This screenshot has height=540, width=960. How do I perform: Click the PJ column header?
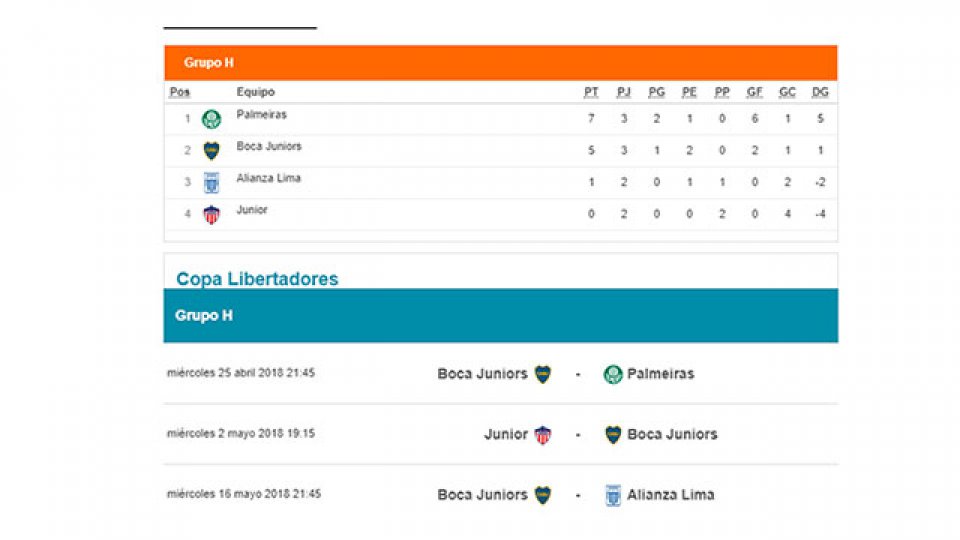pyautogui.click(x=624, y=92)
